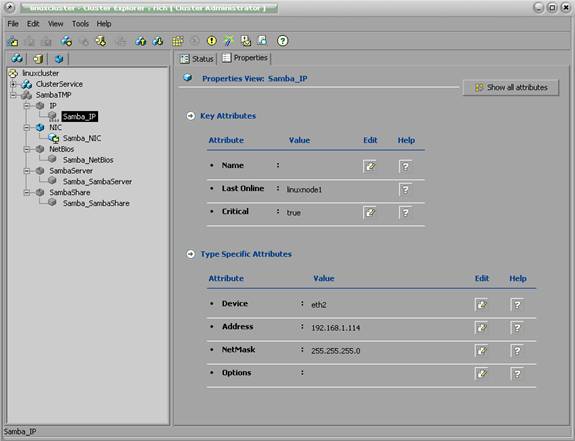Click the yellow grid toolbar icon
The width and height of the screenshot is (575, 441).
[177, 41]
